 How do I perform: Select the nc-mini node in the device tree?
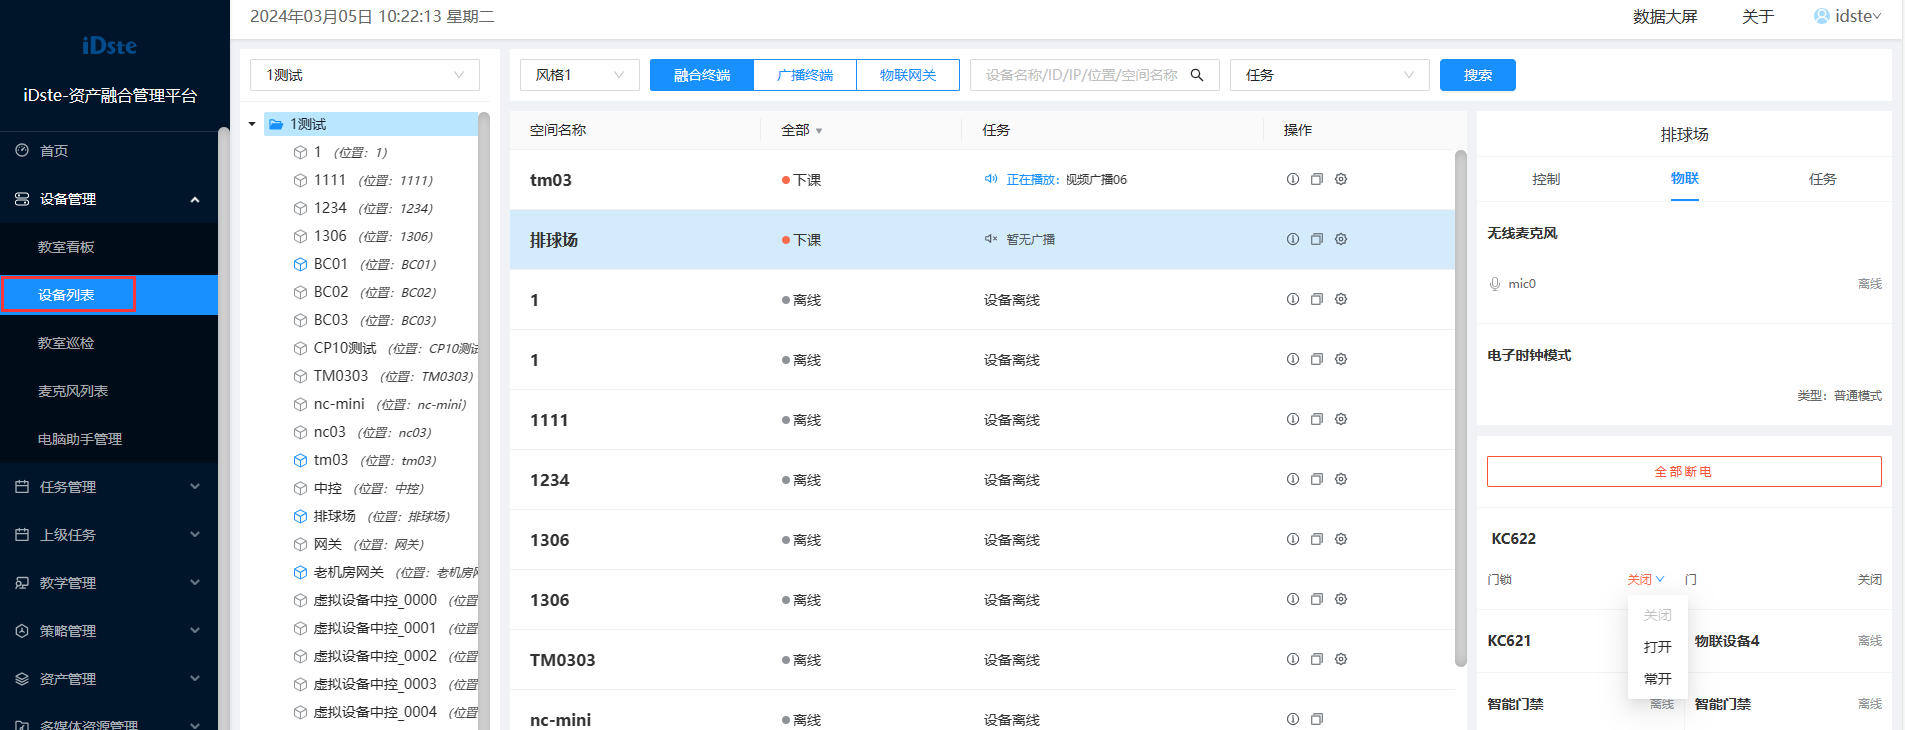(x=339, y=404)
